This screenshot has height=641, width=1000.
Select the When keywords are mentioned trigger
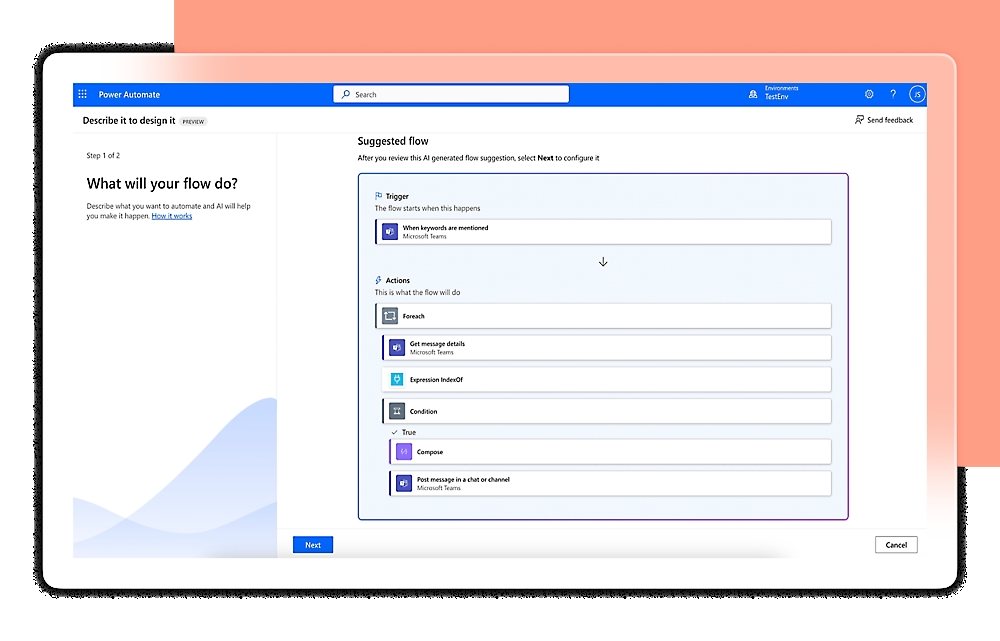tap(603, 232)
